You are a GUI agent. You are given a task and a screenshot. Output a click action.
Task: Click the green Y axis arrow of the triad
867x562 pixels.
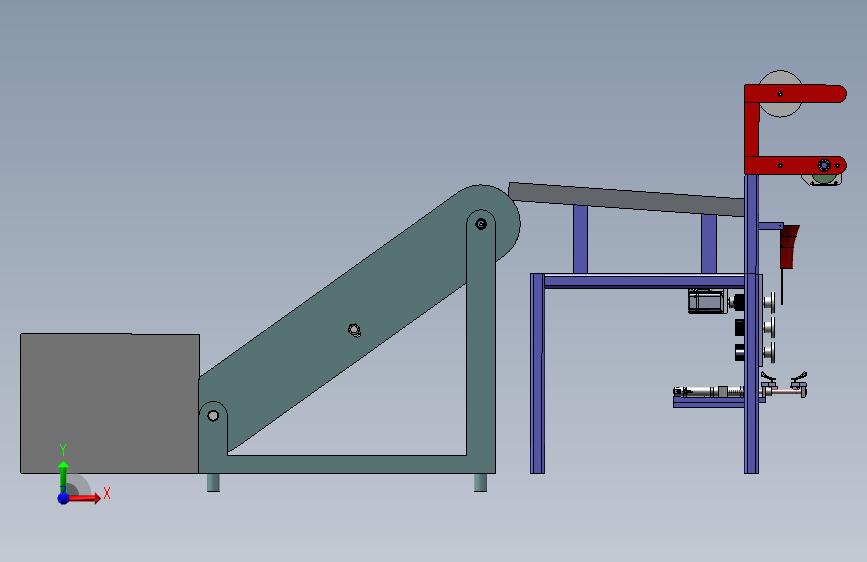click(63, 473)
